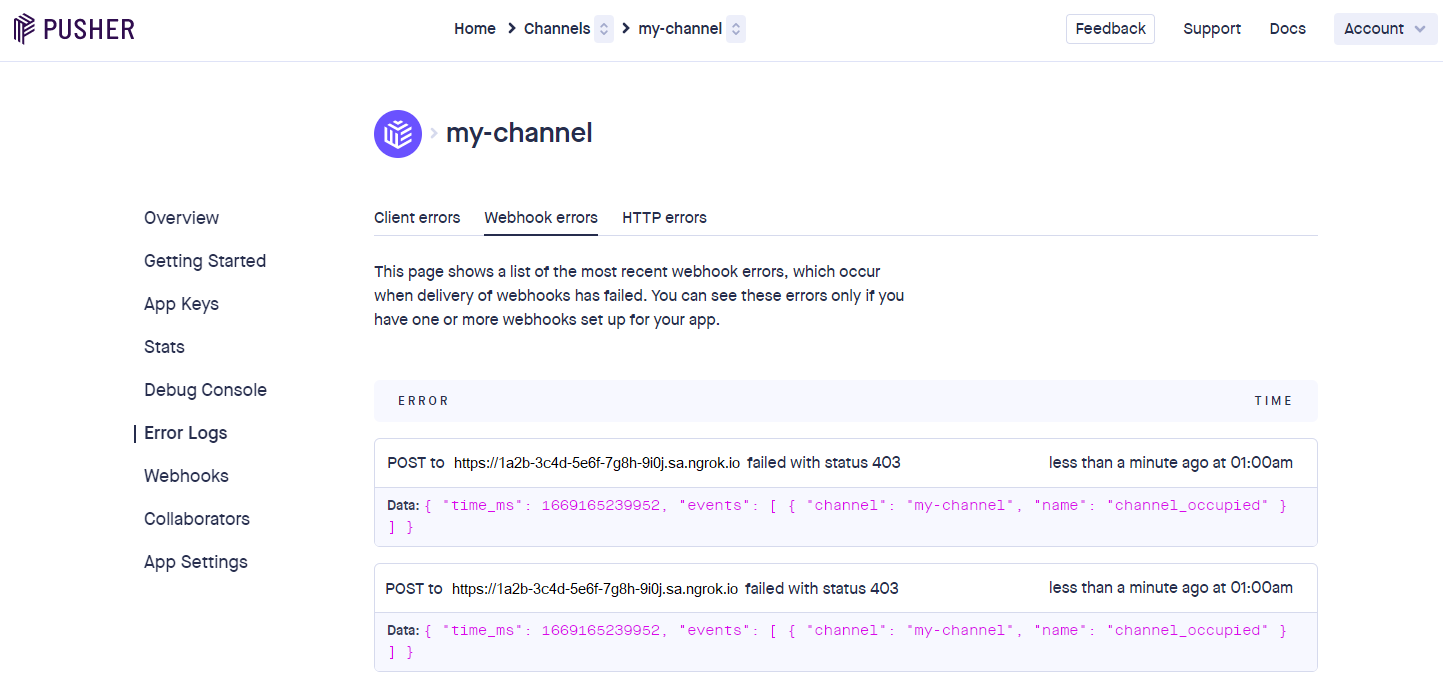The image size is (1443, 679).
Task: Open the App Keys page
Action: coord(181,303)
